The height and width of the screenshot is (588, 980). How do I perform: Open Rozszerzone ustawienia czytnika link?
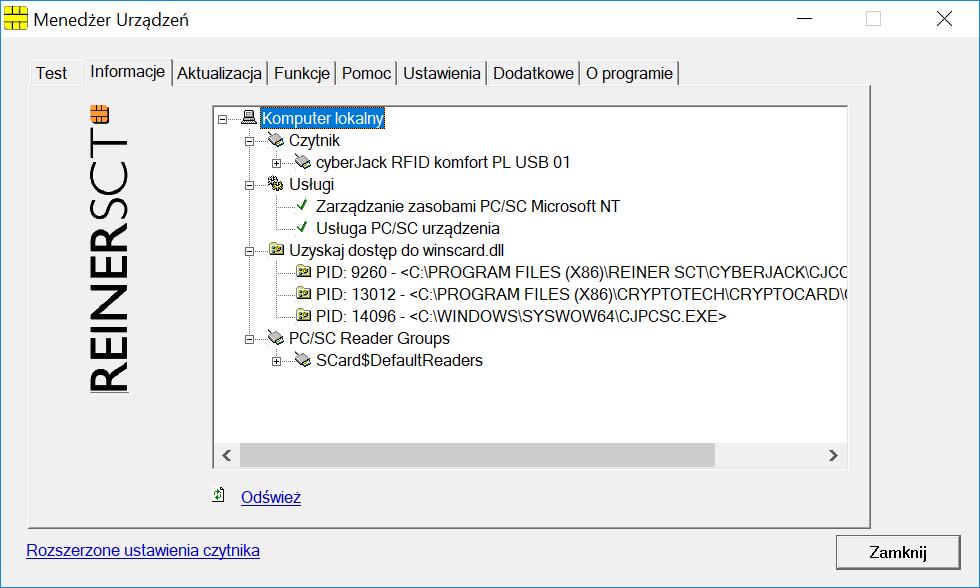click(x=143, y=551)
